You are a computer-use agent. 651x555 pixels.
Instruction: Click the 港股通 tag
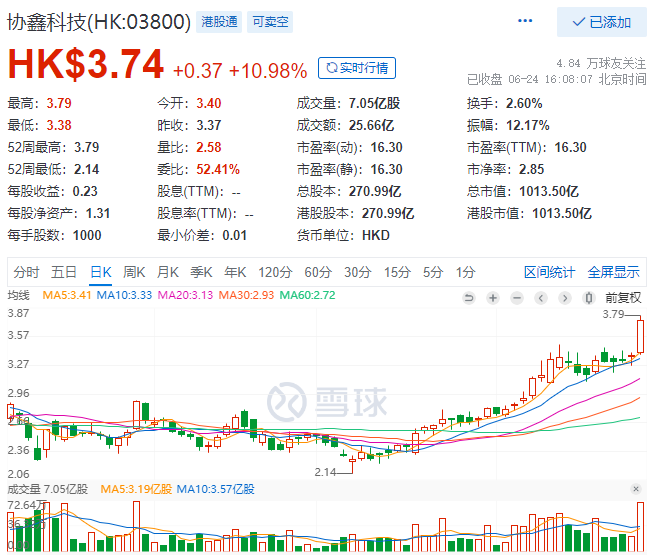click(x=219, y=22)
